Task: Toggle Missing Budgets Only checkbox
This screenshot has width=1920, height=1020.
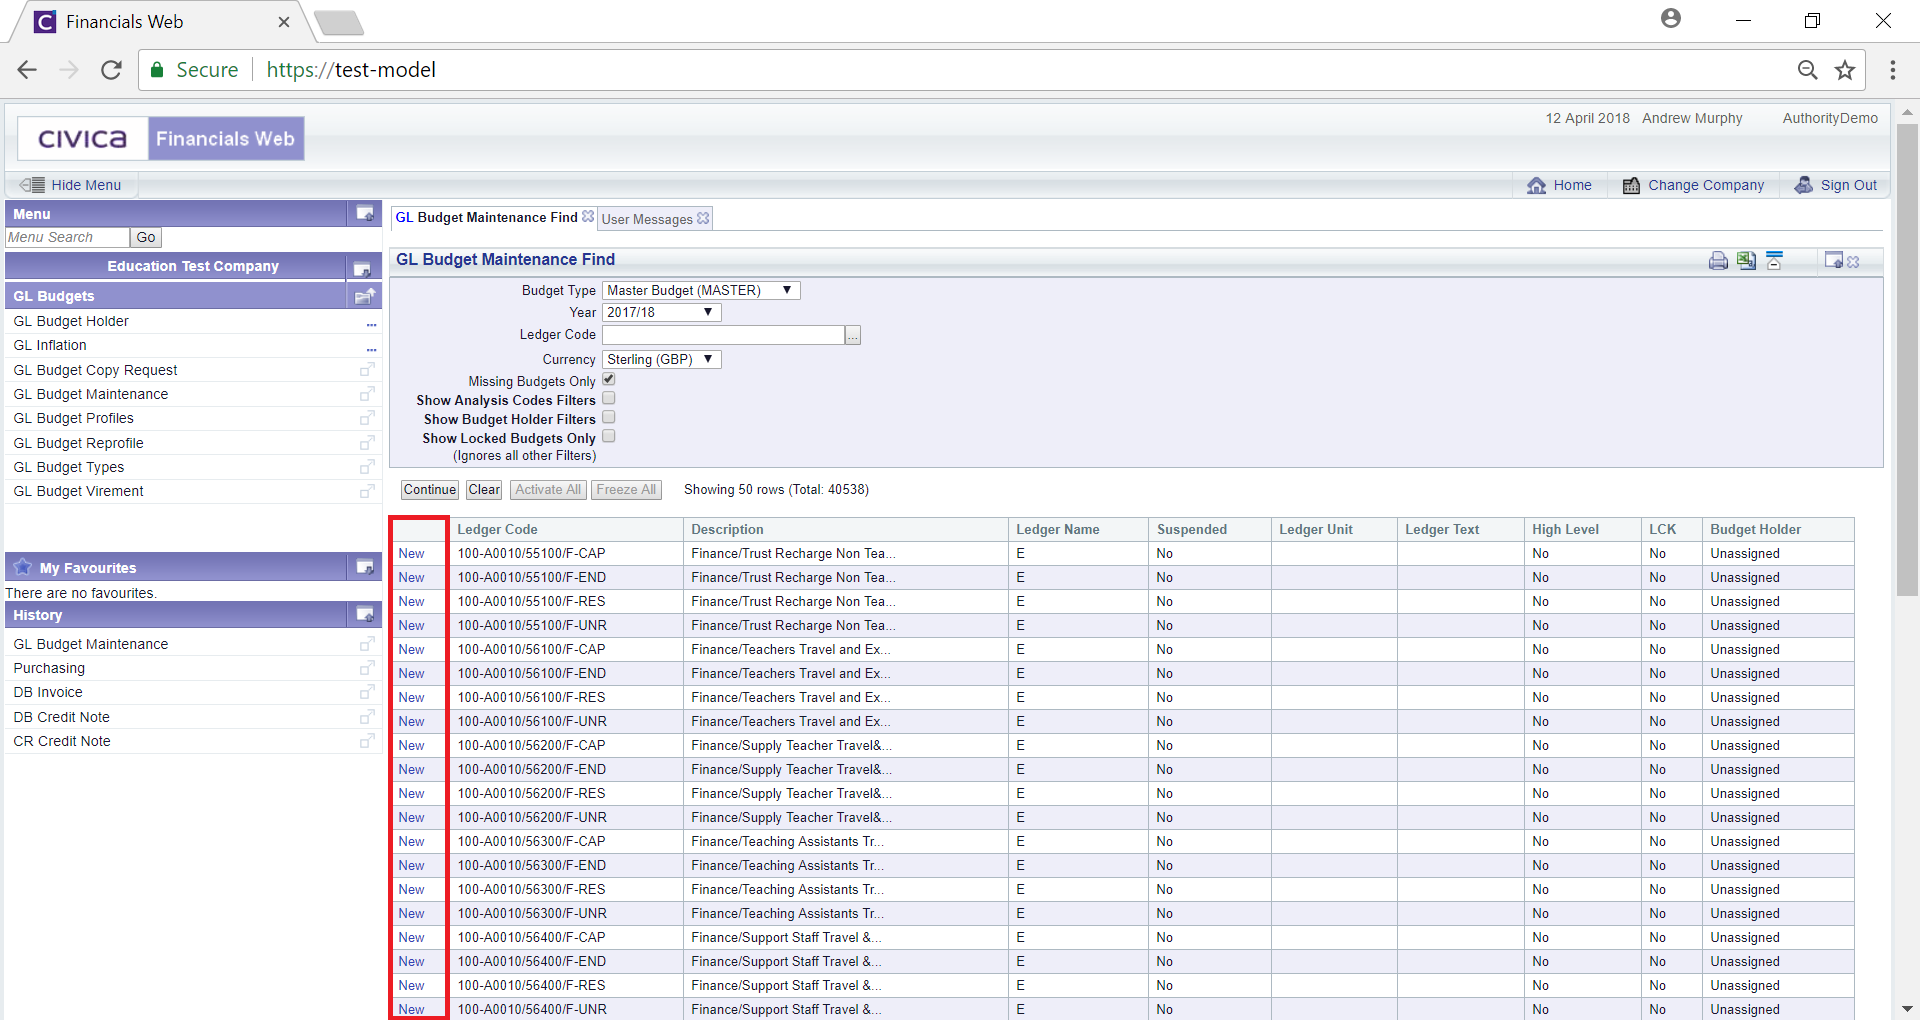Action: pos(608,380)
